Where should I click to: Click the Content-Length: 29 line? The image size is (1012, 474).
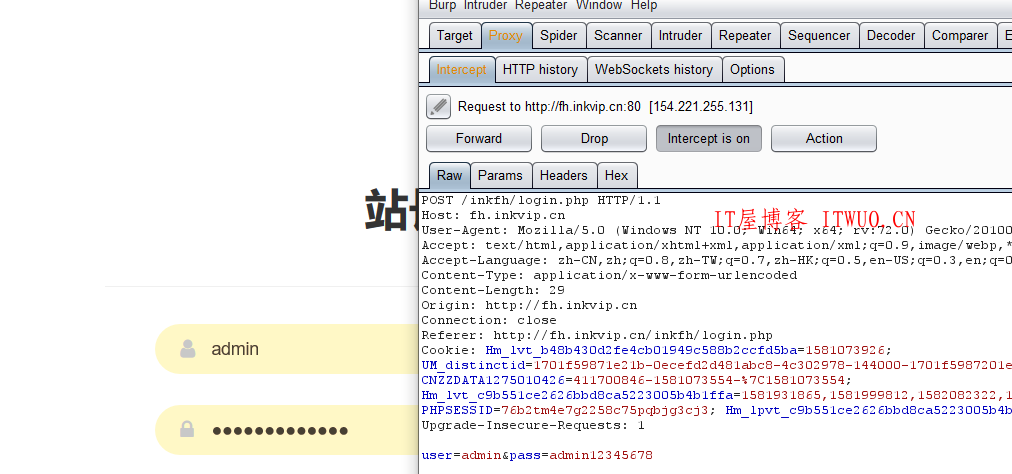493,290
